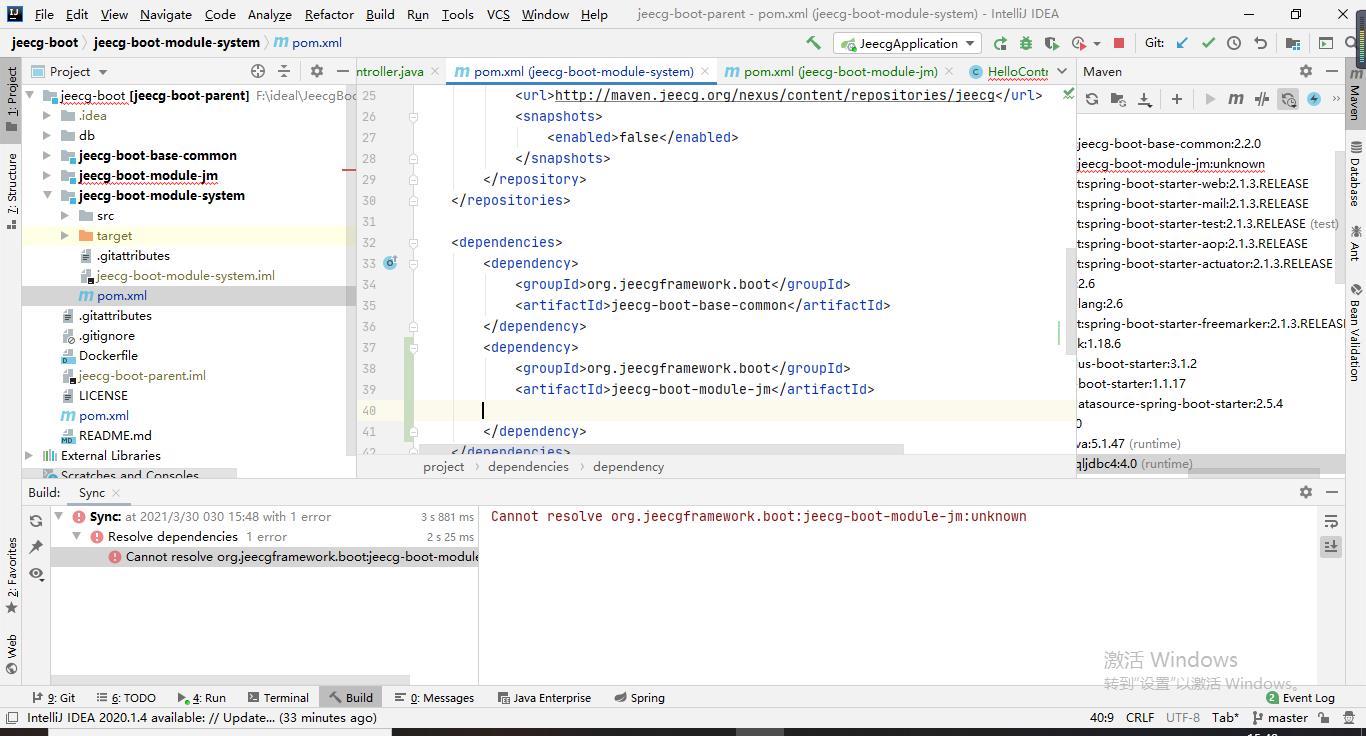Screen dimensions: 1366x736
Task: Select README.md in Project tree
Action: click(x=115, y=435)
